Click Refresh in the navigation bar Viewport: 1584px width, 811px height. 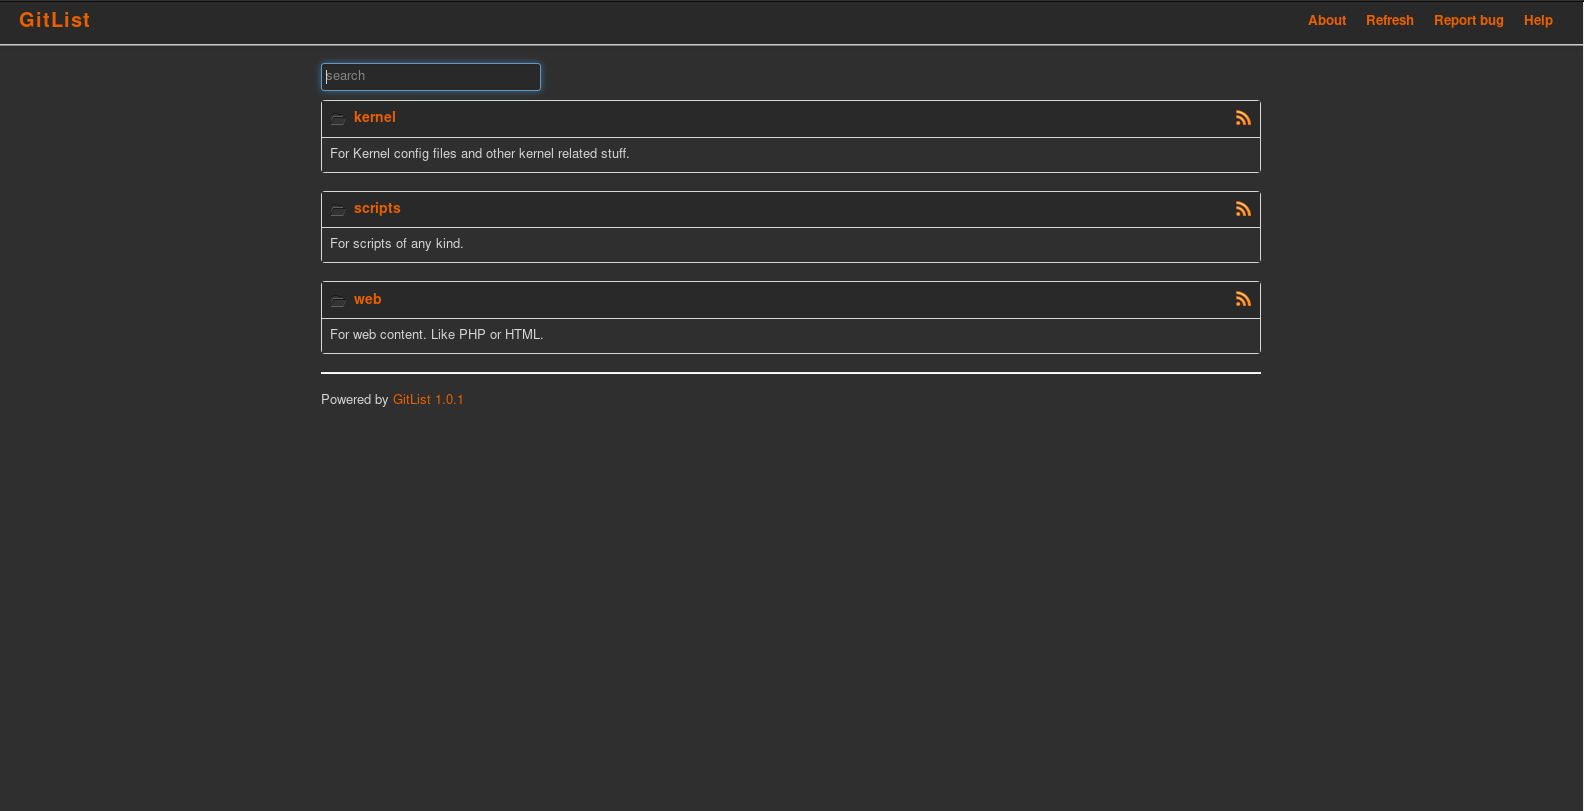(1389, 20)
